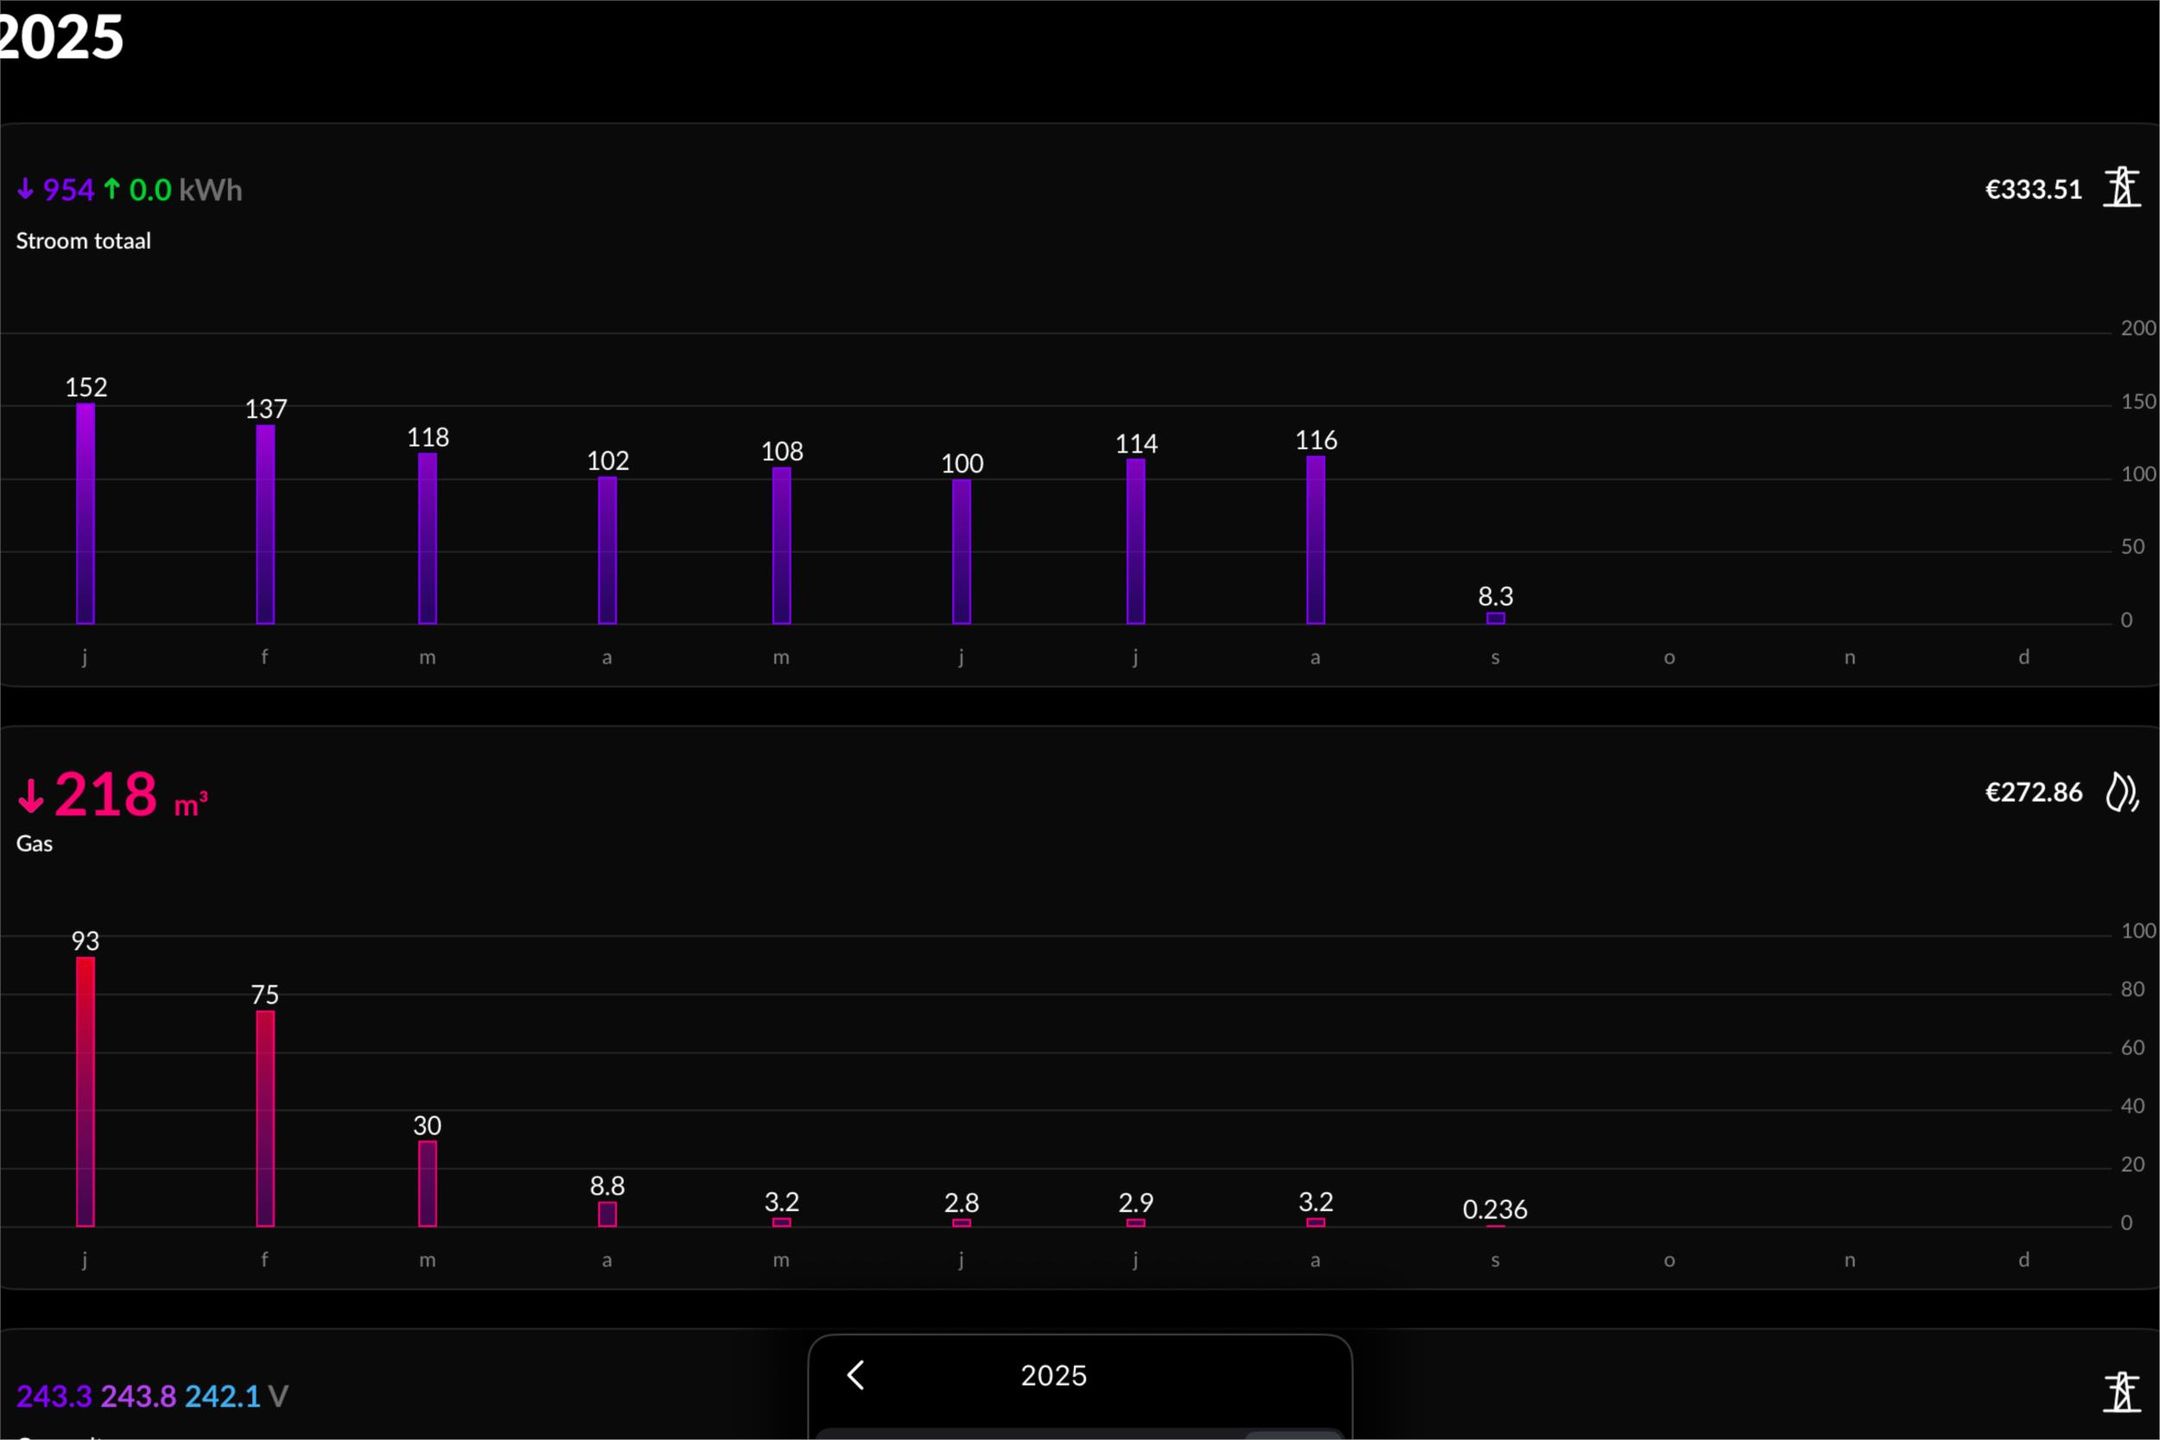Select the January 152 kWh electricity bar

pos(86,513)
